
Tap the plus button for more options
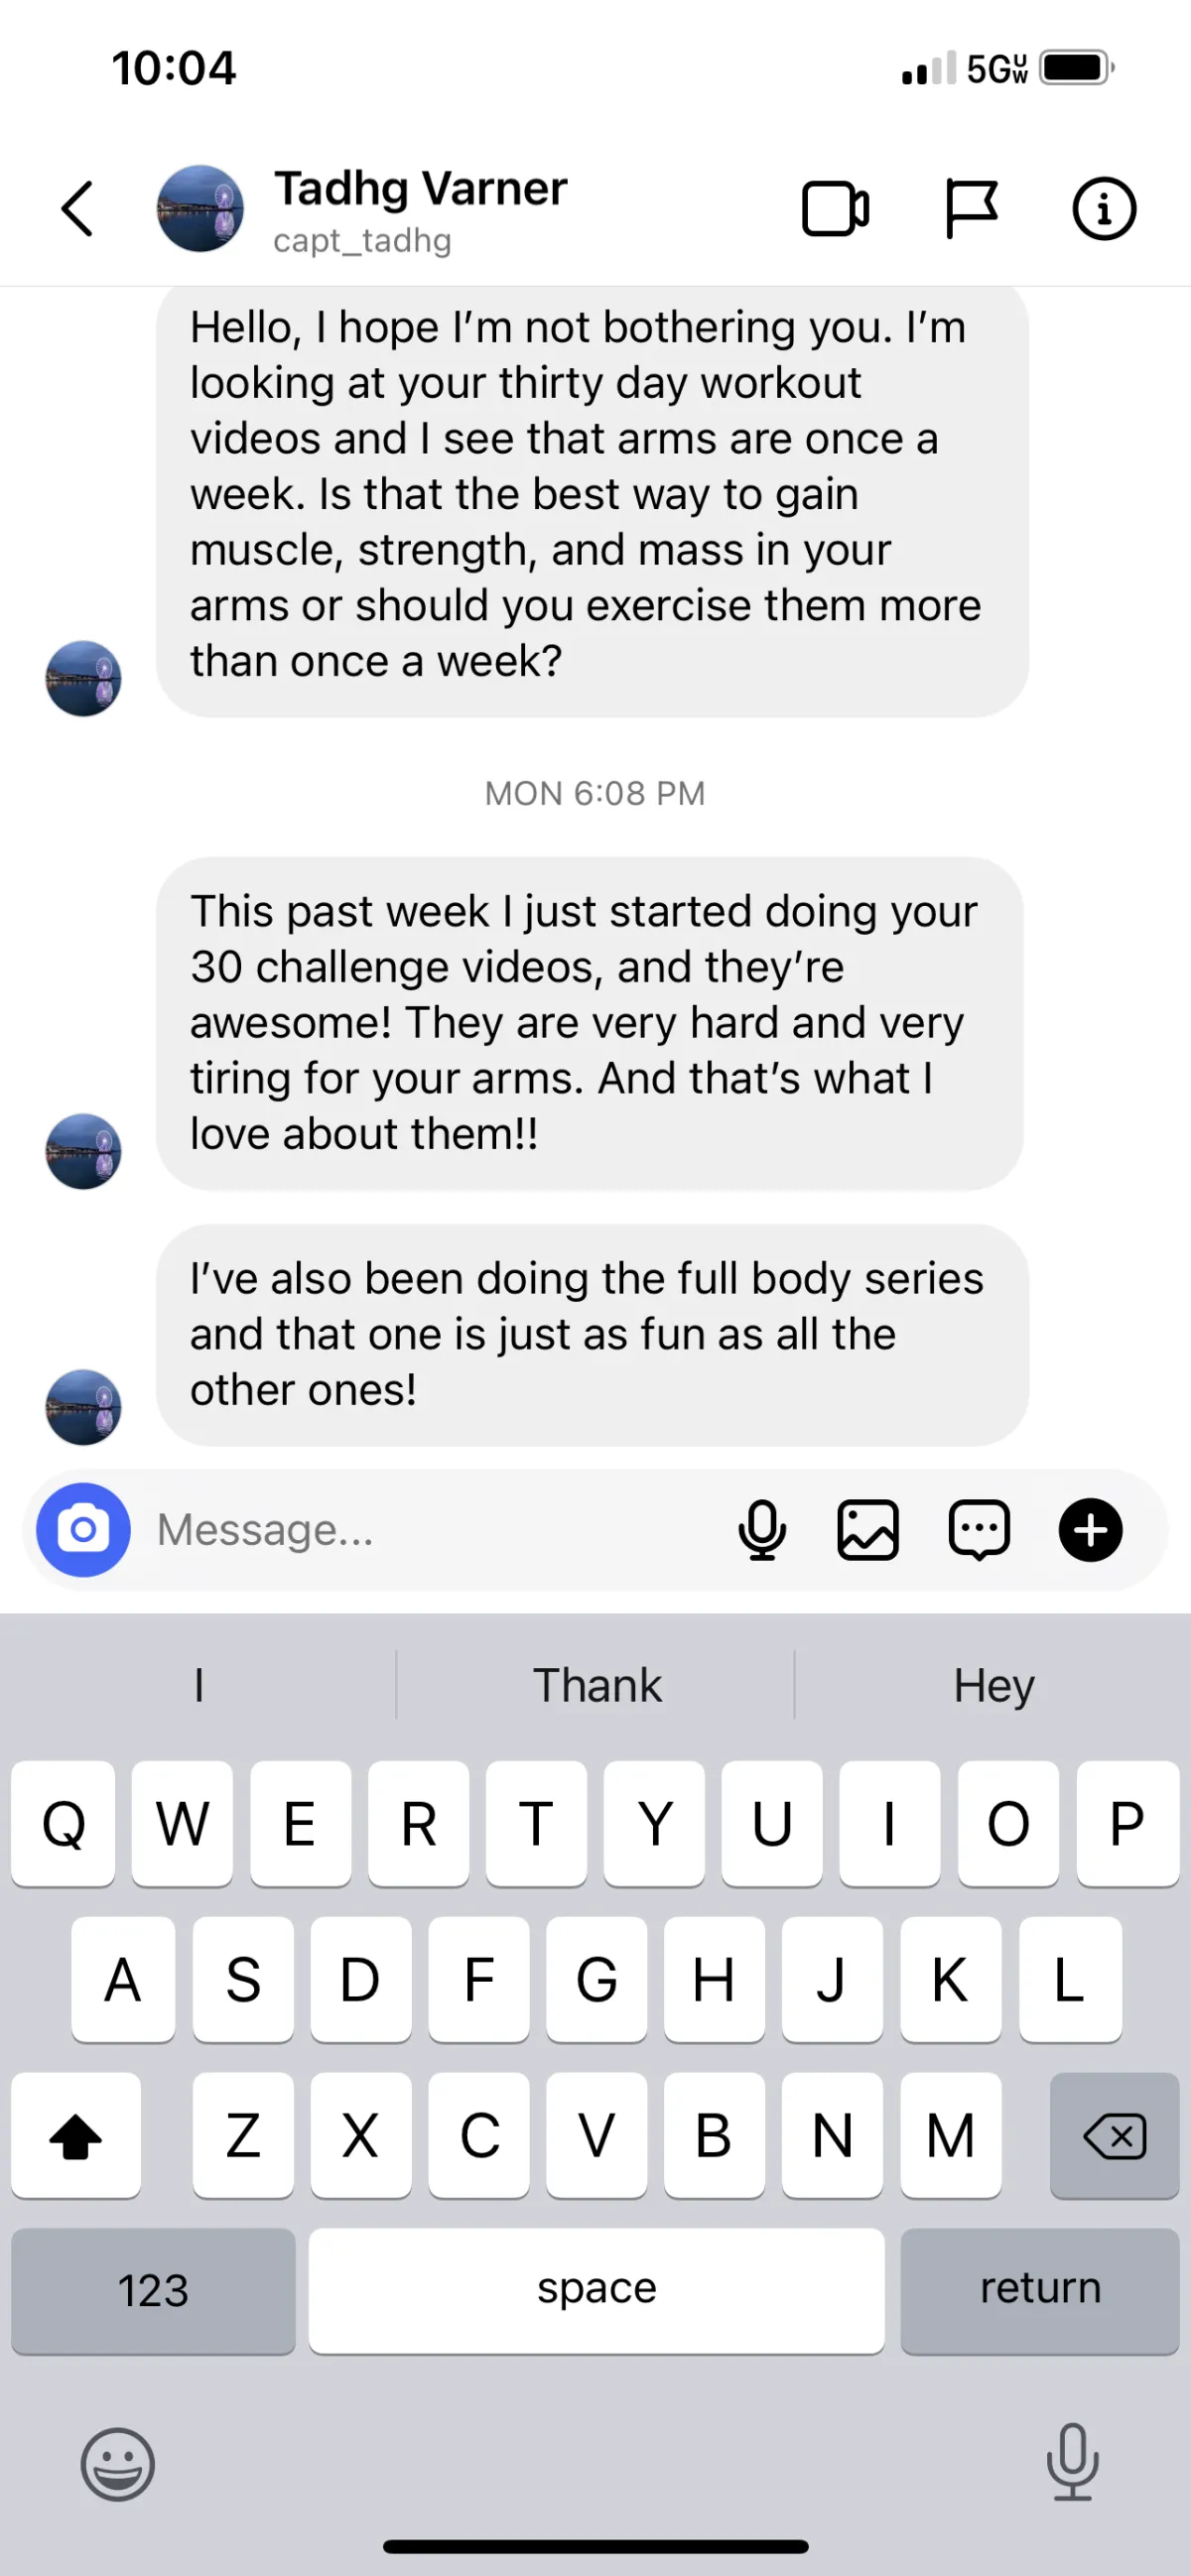tap(1090, 1530)
